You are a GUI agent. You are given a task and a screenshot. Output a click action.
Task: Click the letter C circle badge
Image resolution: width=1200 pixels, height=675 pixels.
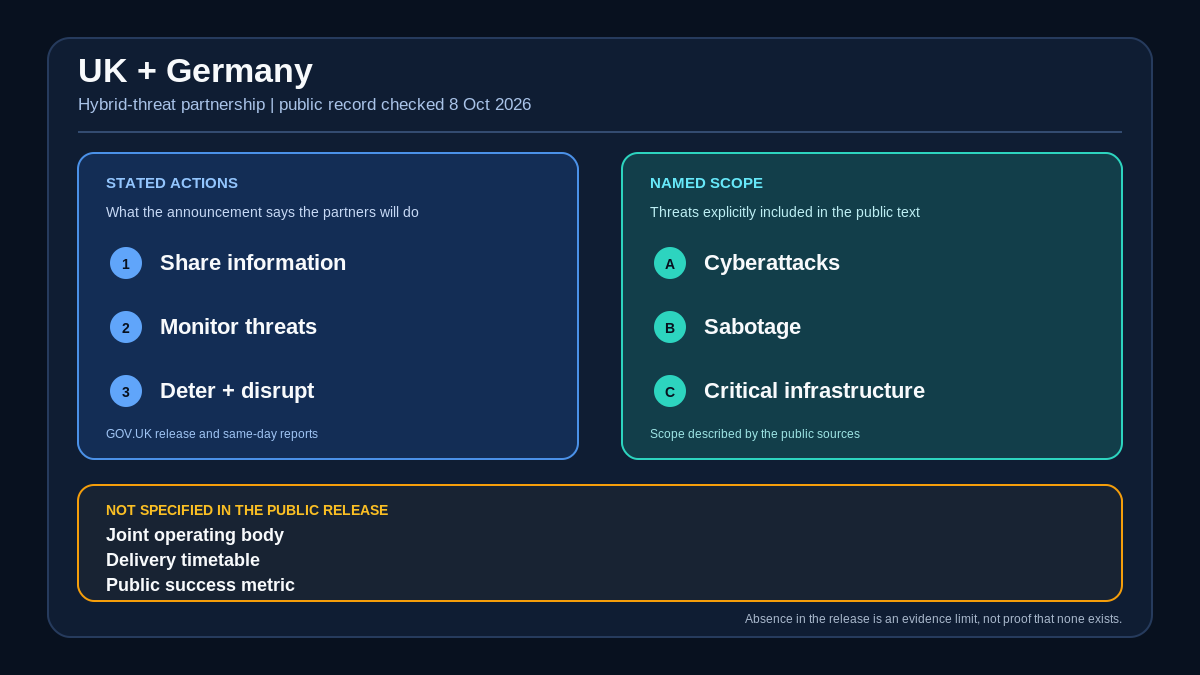[670, 391]
